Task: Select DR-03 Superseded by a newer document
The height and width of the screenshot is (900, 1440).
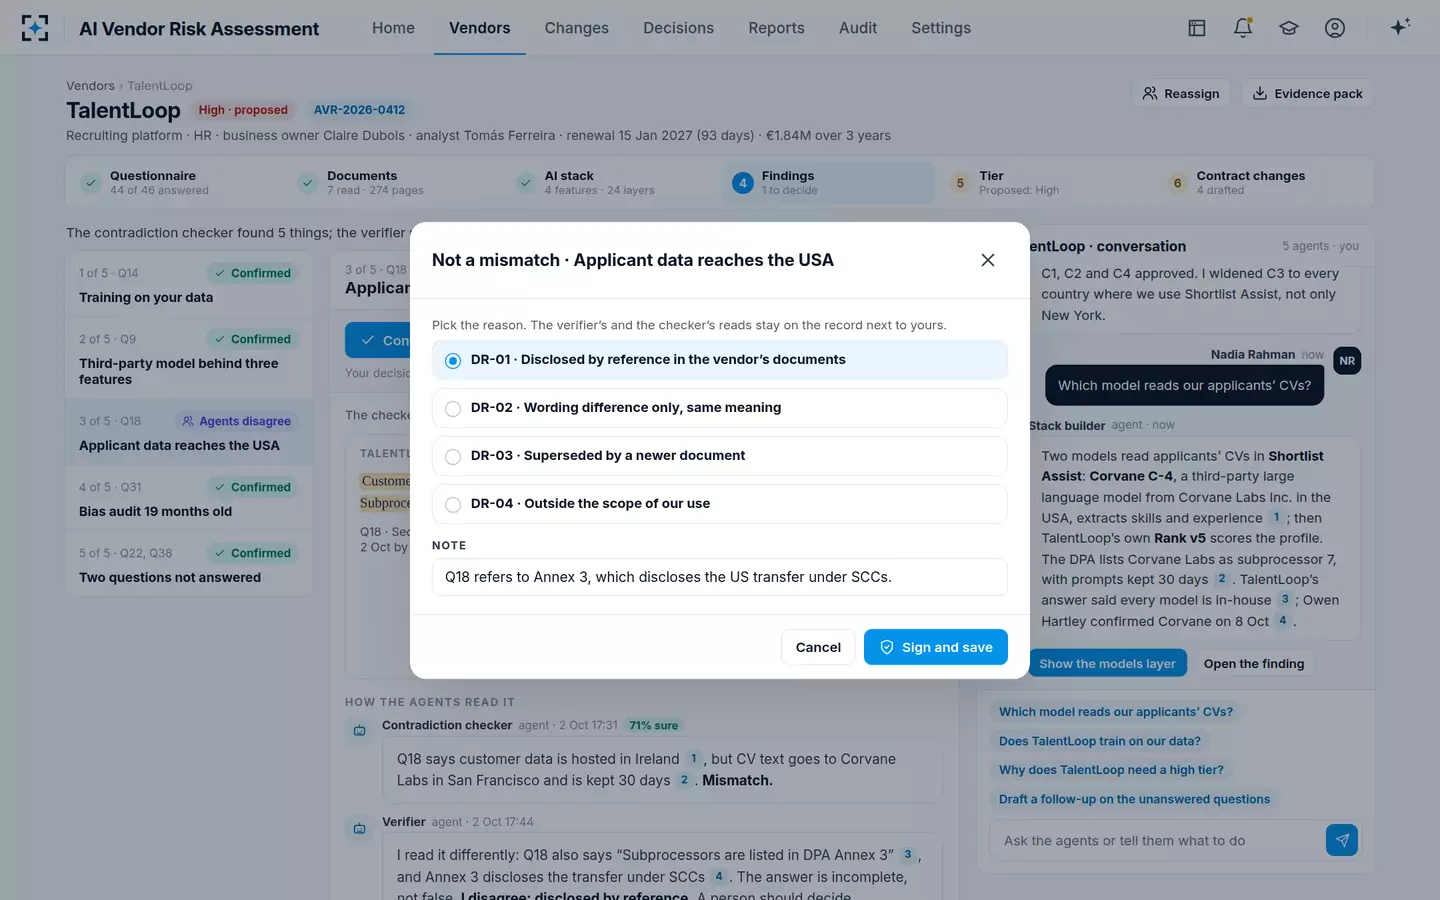Action: pyautogui.click(x=719, y=456)
